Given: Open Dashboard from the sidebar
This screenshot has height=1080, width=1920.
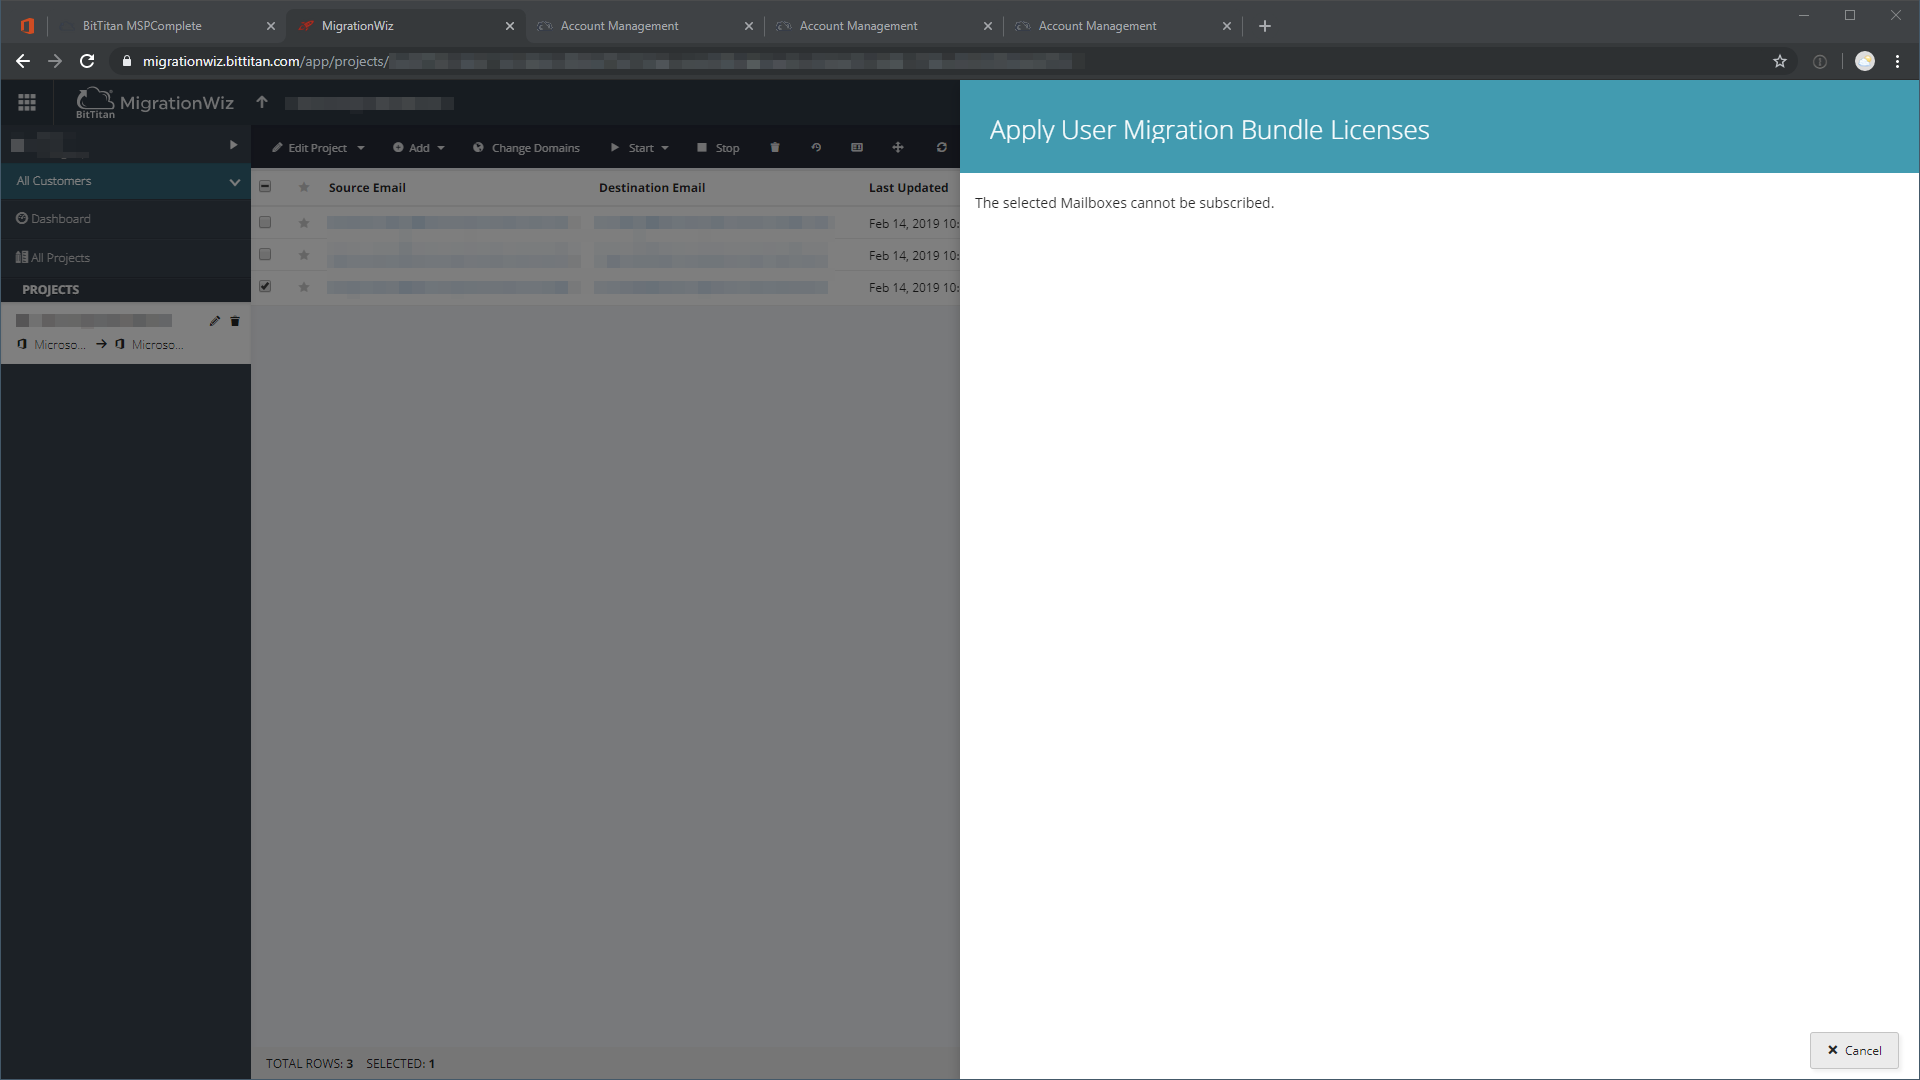Looking at the screenshot, I should pyautogui.click(x=61, y=218).
